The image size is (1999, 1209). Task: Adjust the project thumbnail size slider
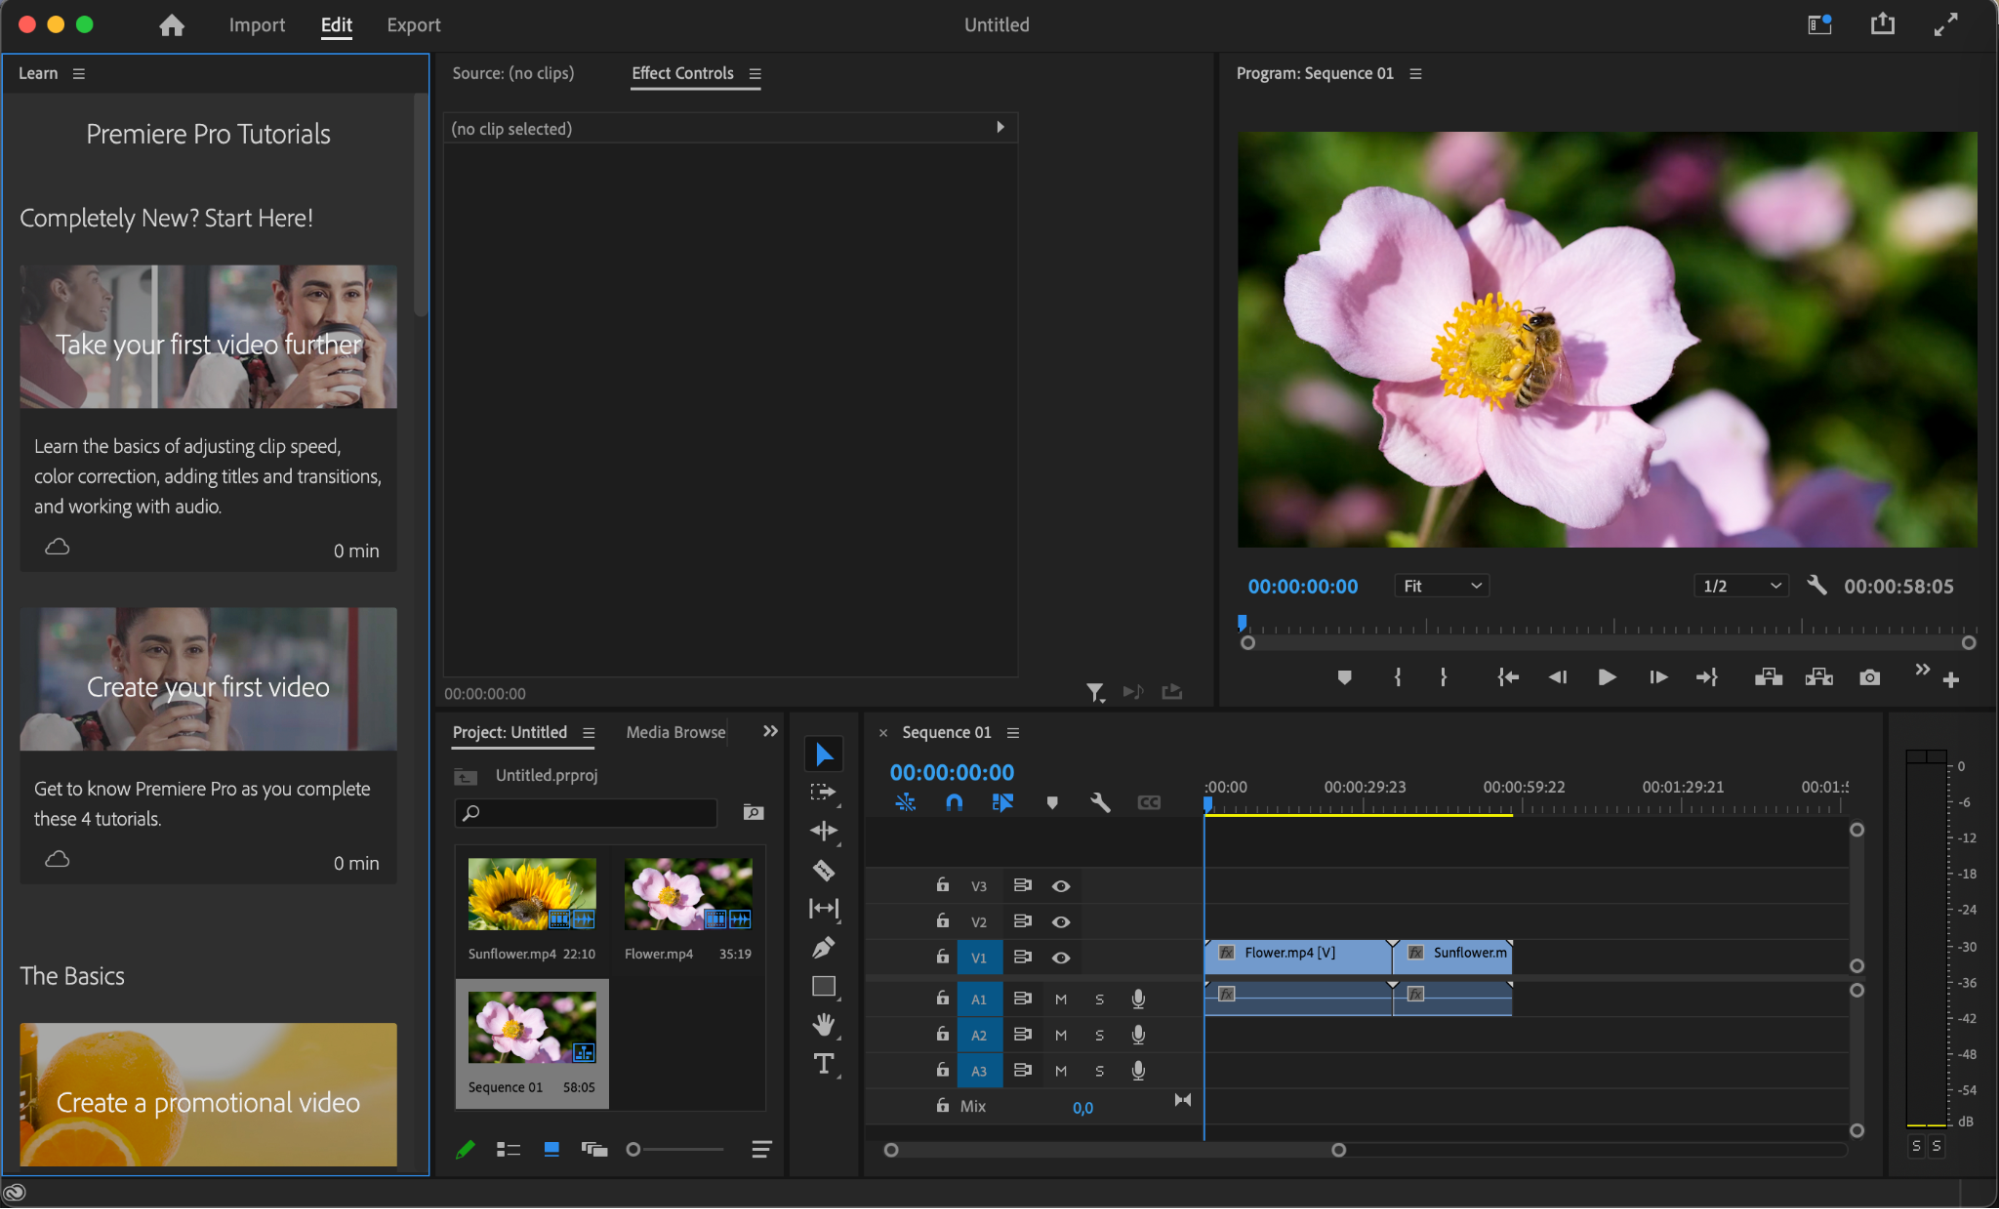click(x=634, y=1150)
